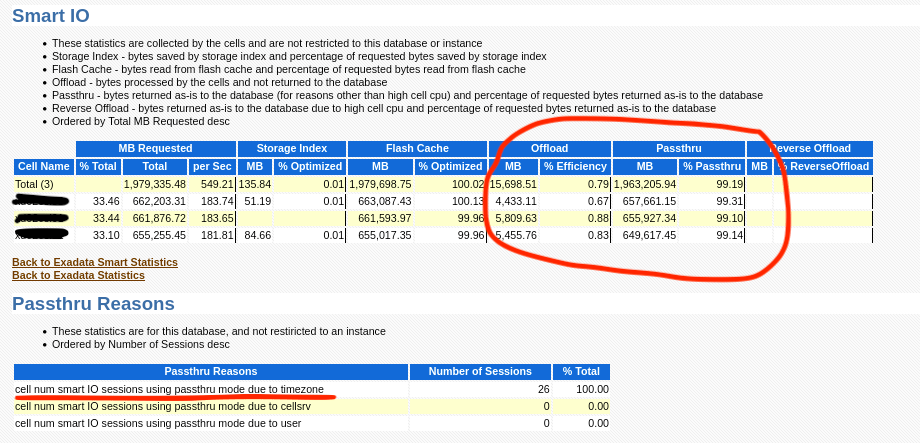
Task: Click the Flash Cache group header
Action: point(417,149)
